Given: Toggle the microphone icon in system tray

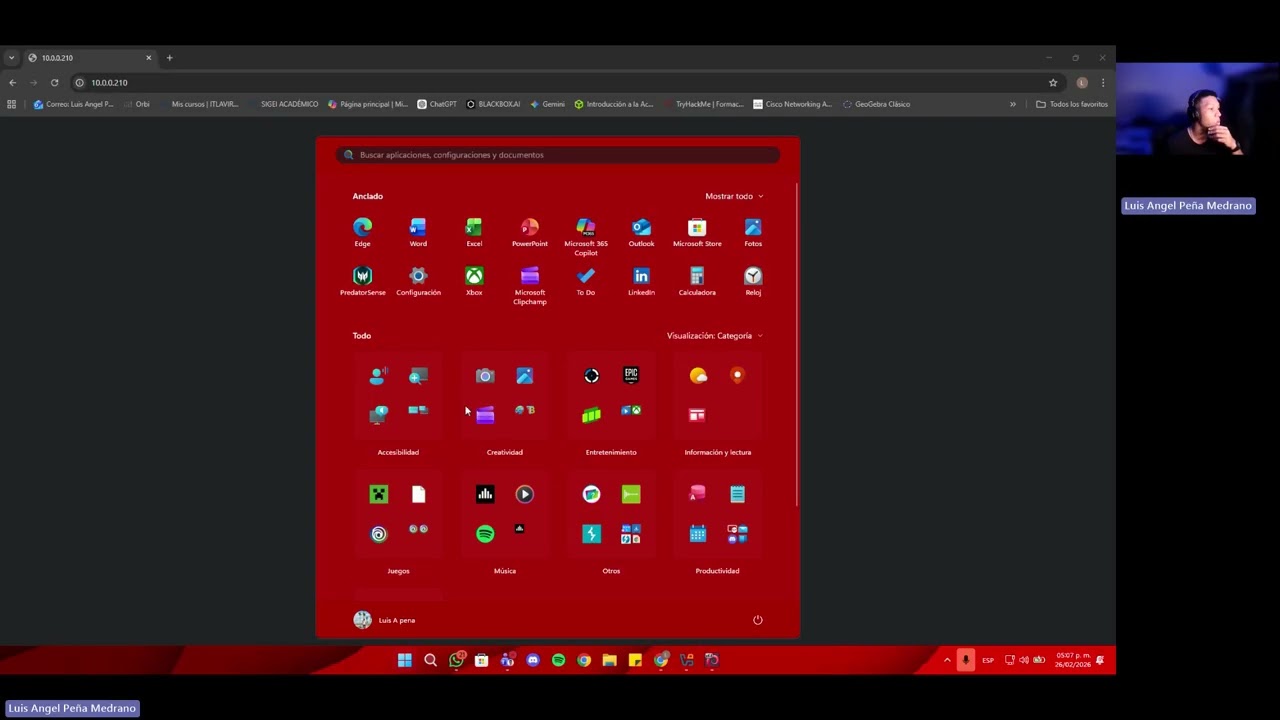Looking at the screenshot, I should [x=966, y=660].
